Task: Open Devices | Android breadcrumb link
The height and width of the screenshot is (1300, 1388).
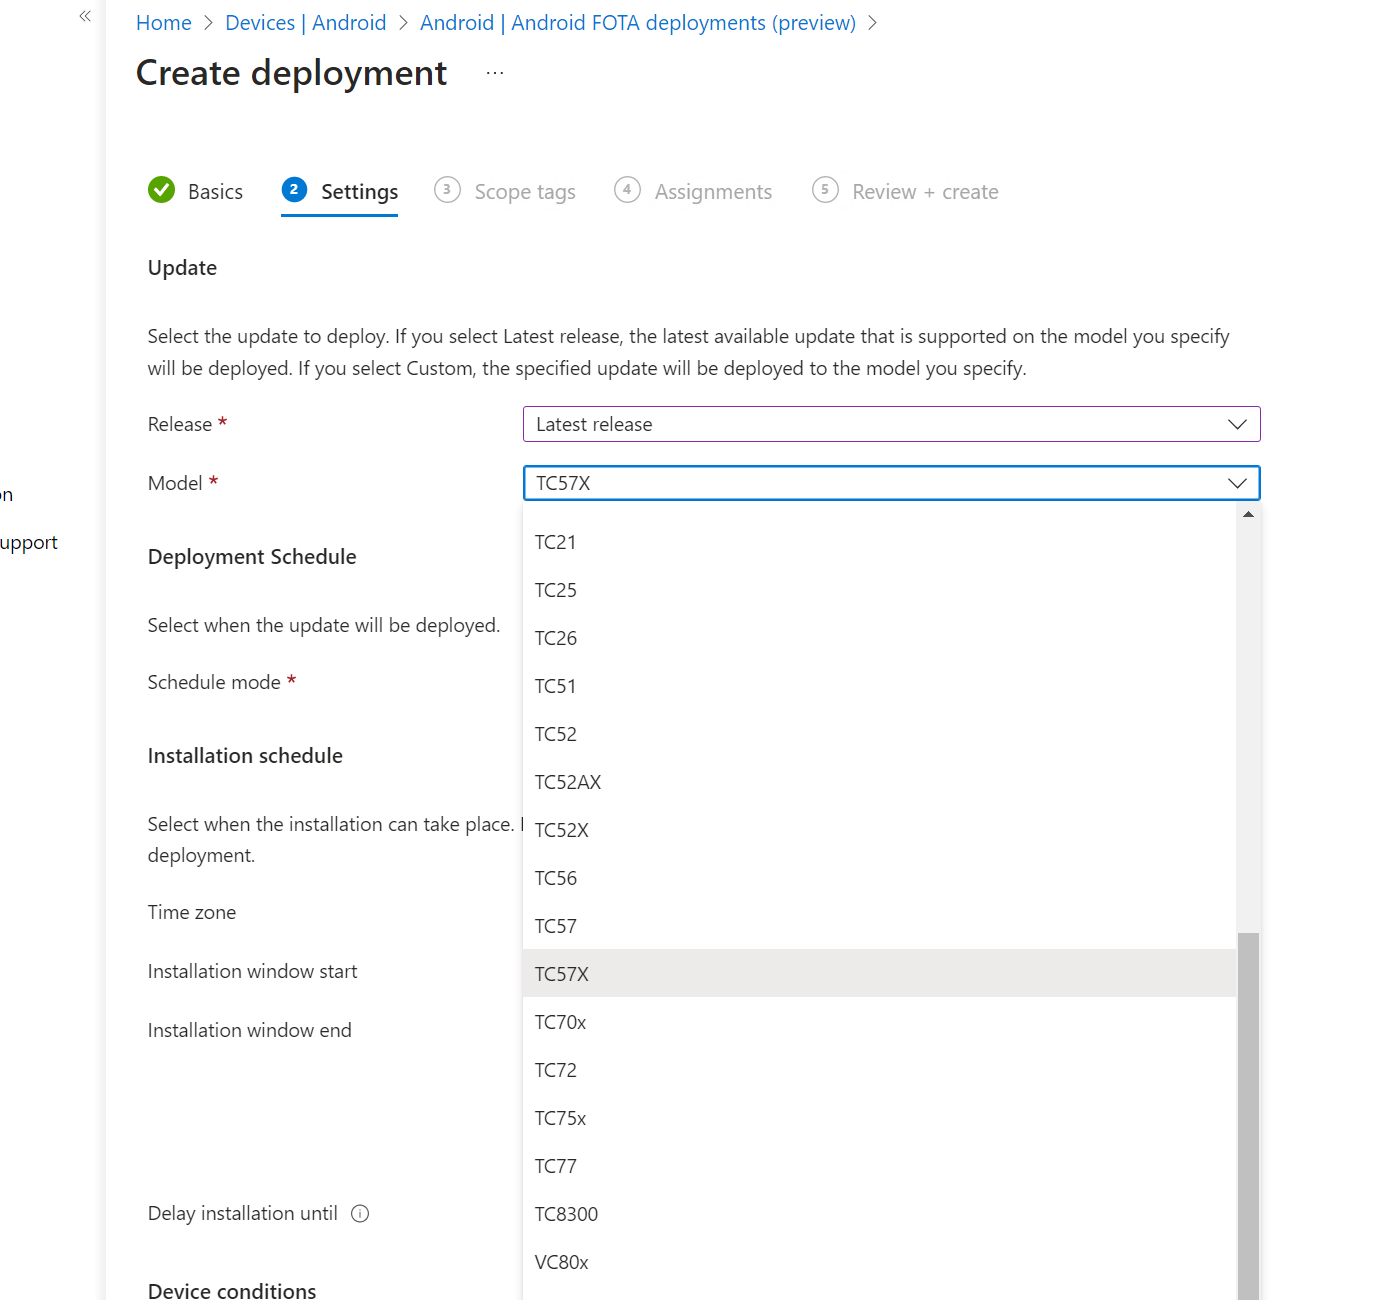Action: [x=306, y=23]
